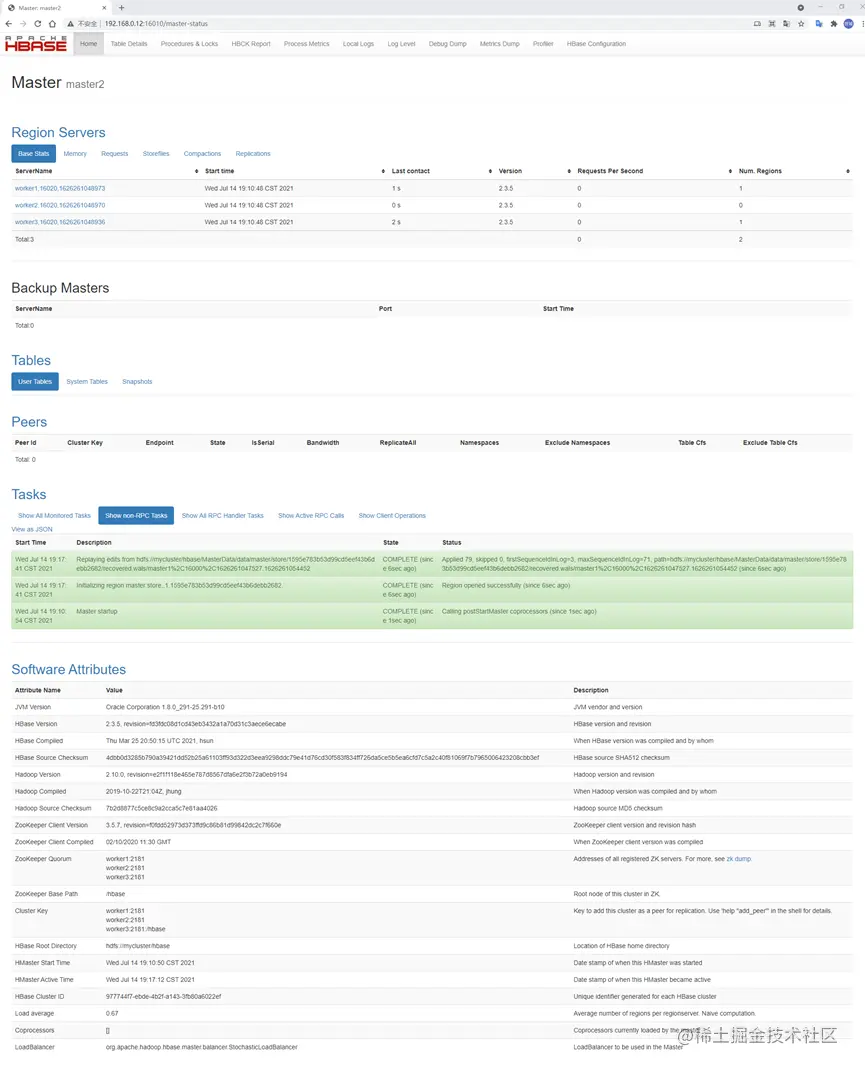
Task: Click the Load average value '0.67'
Action: point(112,1014)
